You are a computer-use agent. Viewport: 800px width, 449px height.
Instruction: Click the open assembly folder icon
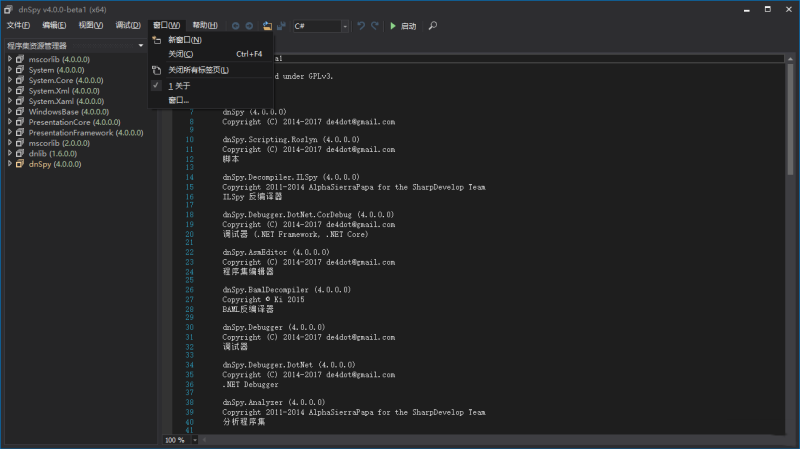pyautogui.click(x=267, y=26)
